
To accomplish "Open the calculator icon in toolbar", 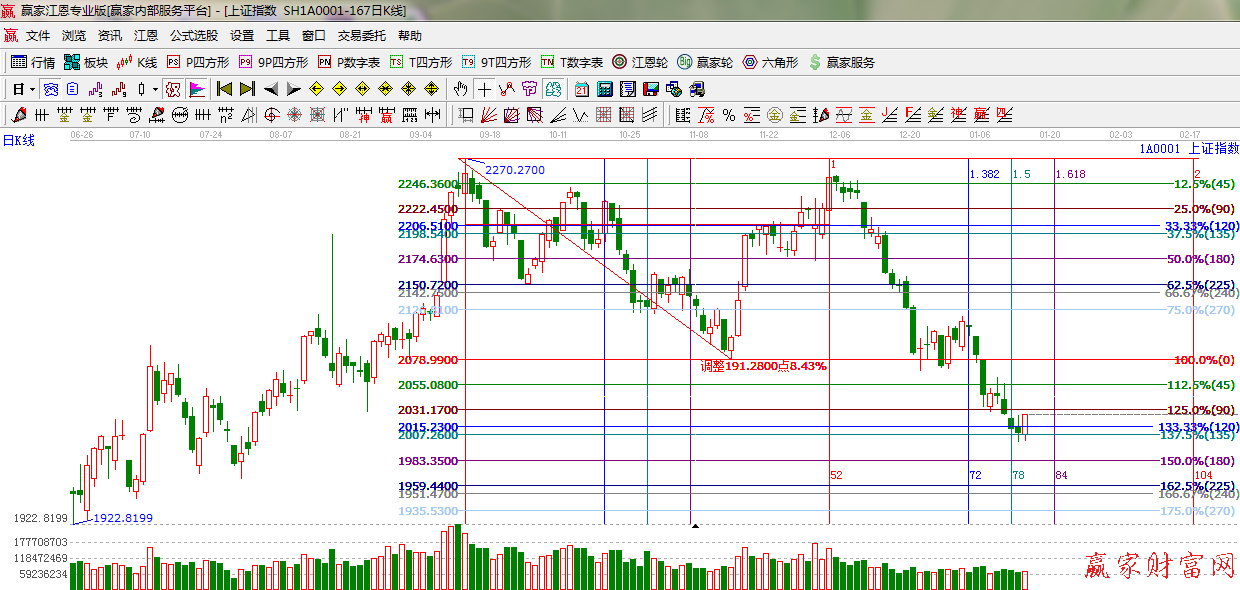I will point(604,89).
